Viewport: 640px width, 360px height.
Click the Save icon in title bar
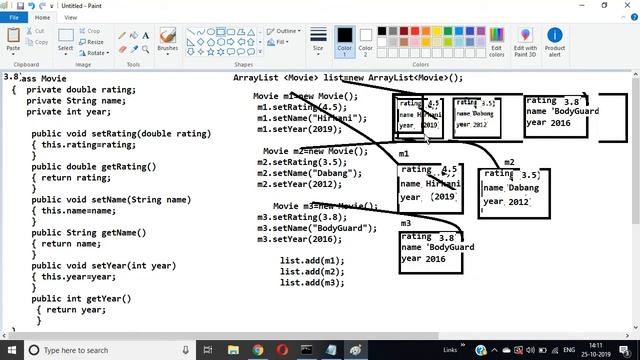coord(20,6)
